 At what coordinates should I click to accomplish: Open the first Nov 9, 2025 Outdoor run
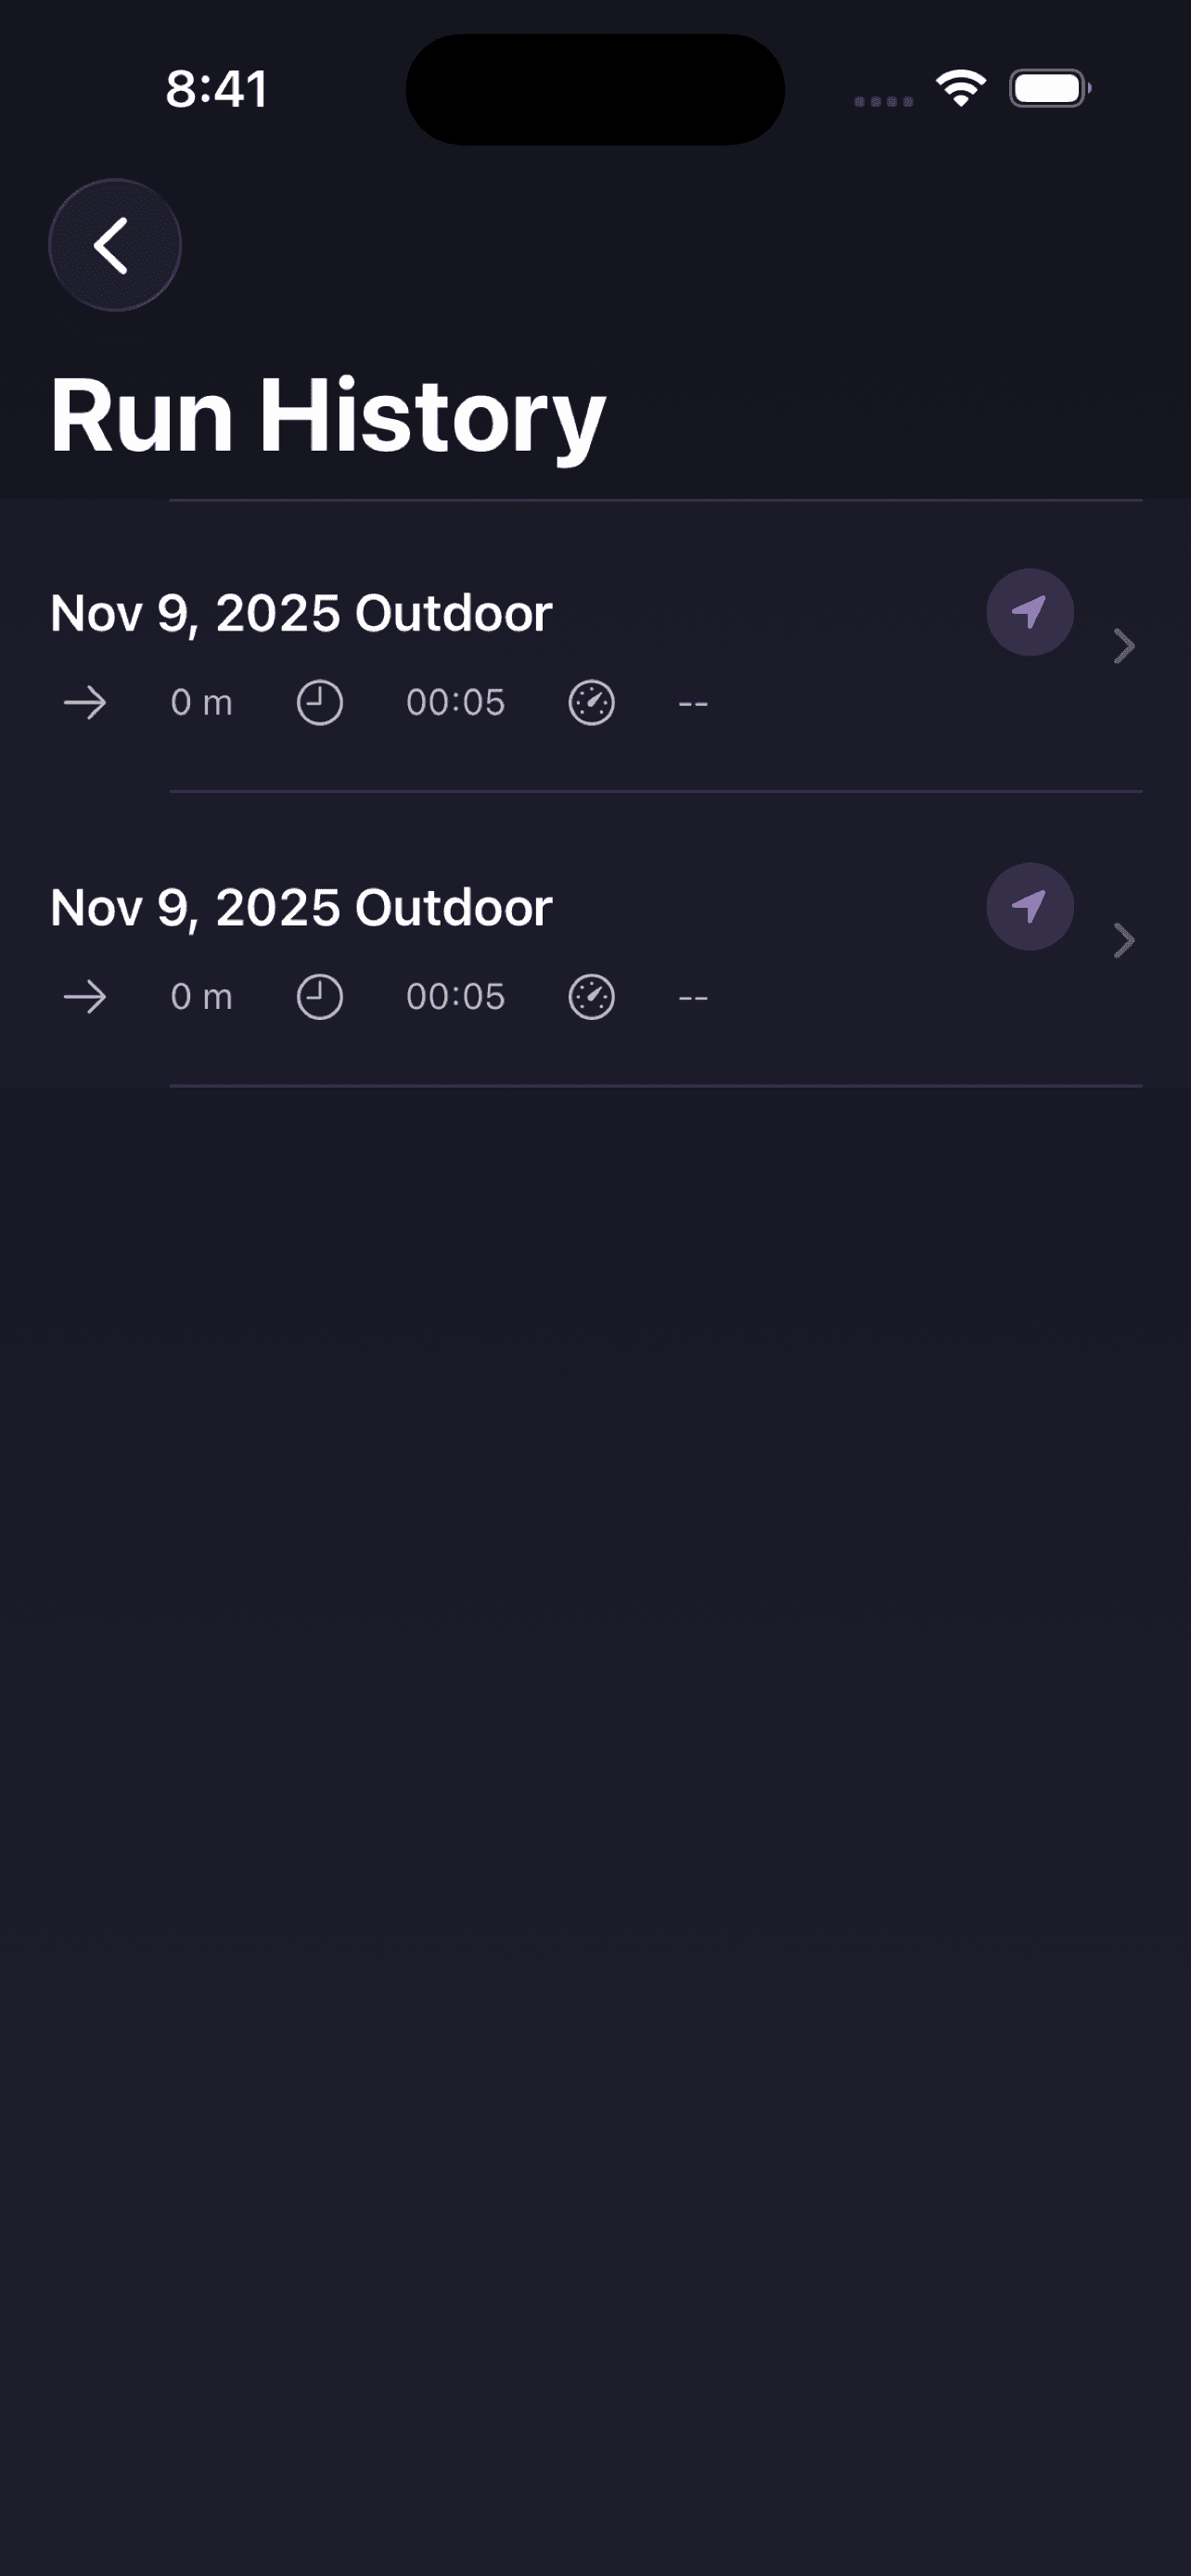(301, 613)
